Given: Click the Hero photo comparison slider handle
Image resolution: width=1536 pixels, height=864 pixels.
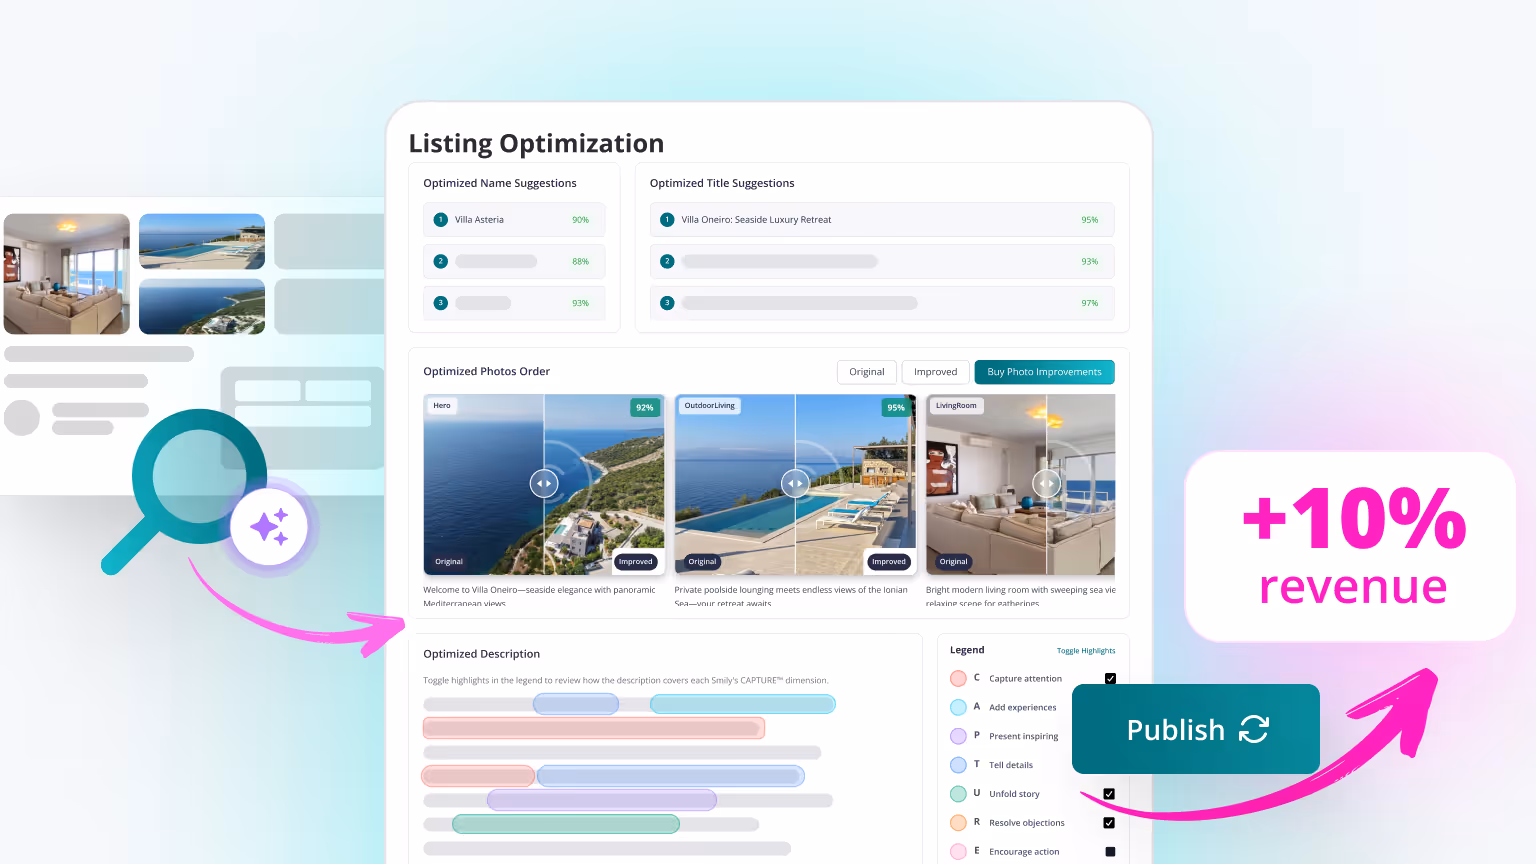Looking at the screenshot, I should [544, 484].
